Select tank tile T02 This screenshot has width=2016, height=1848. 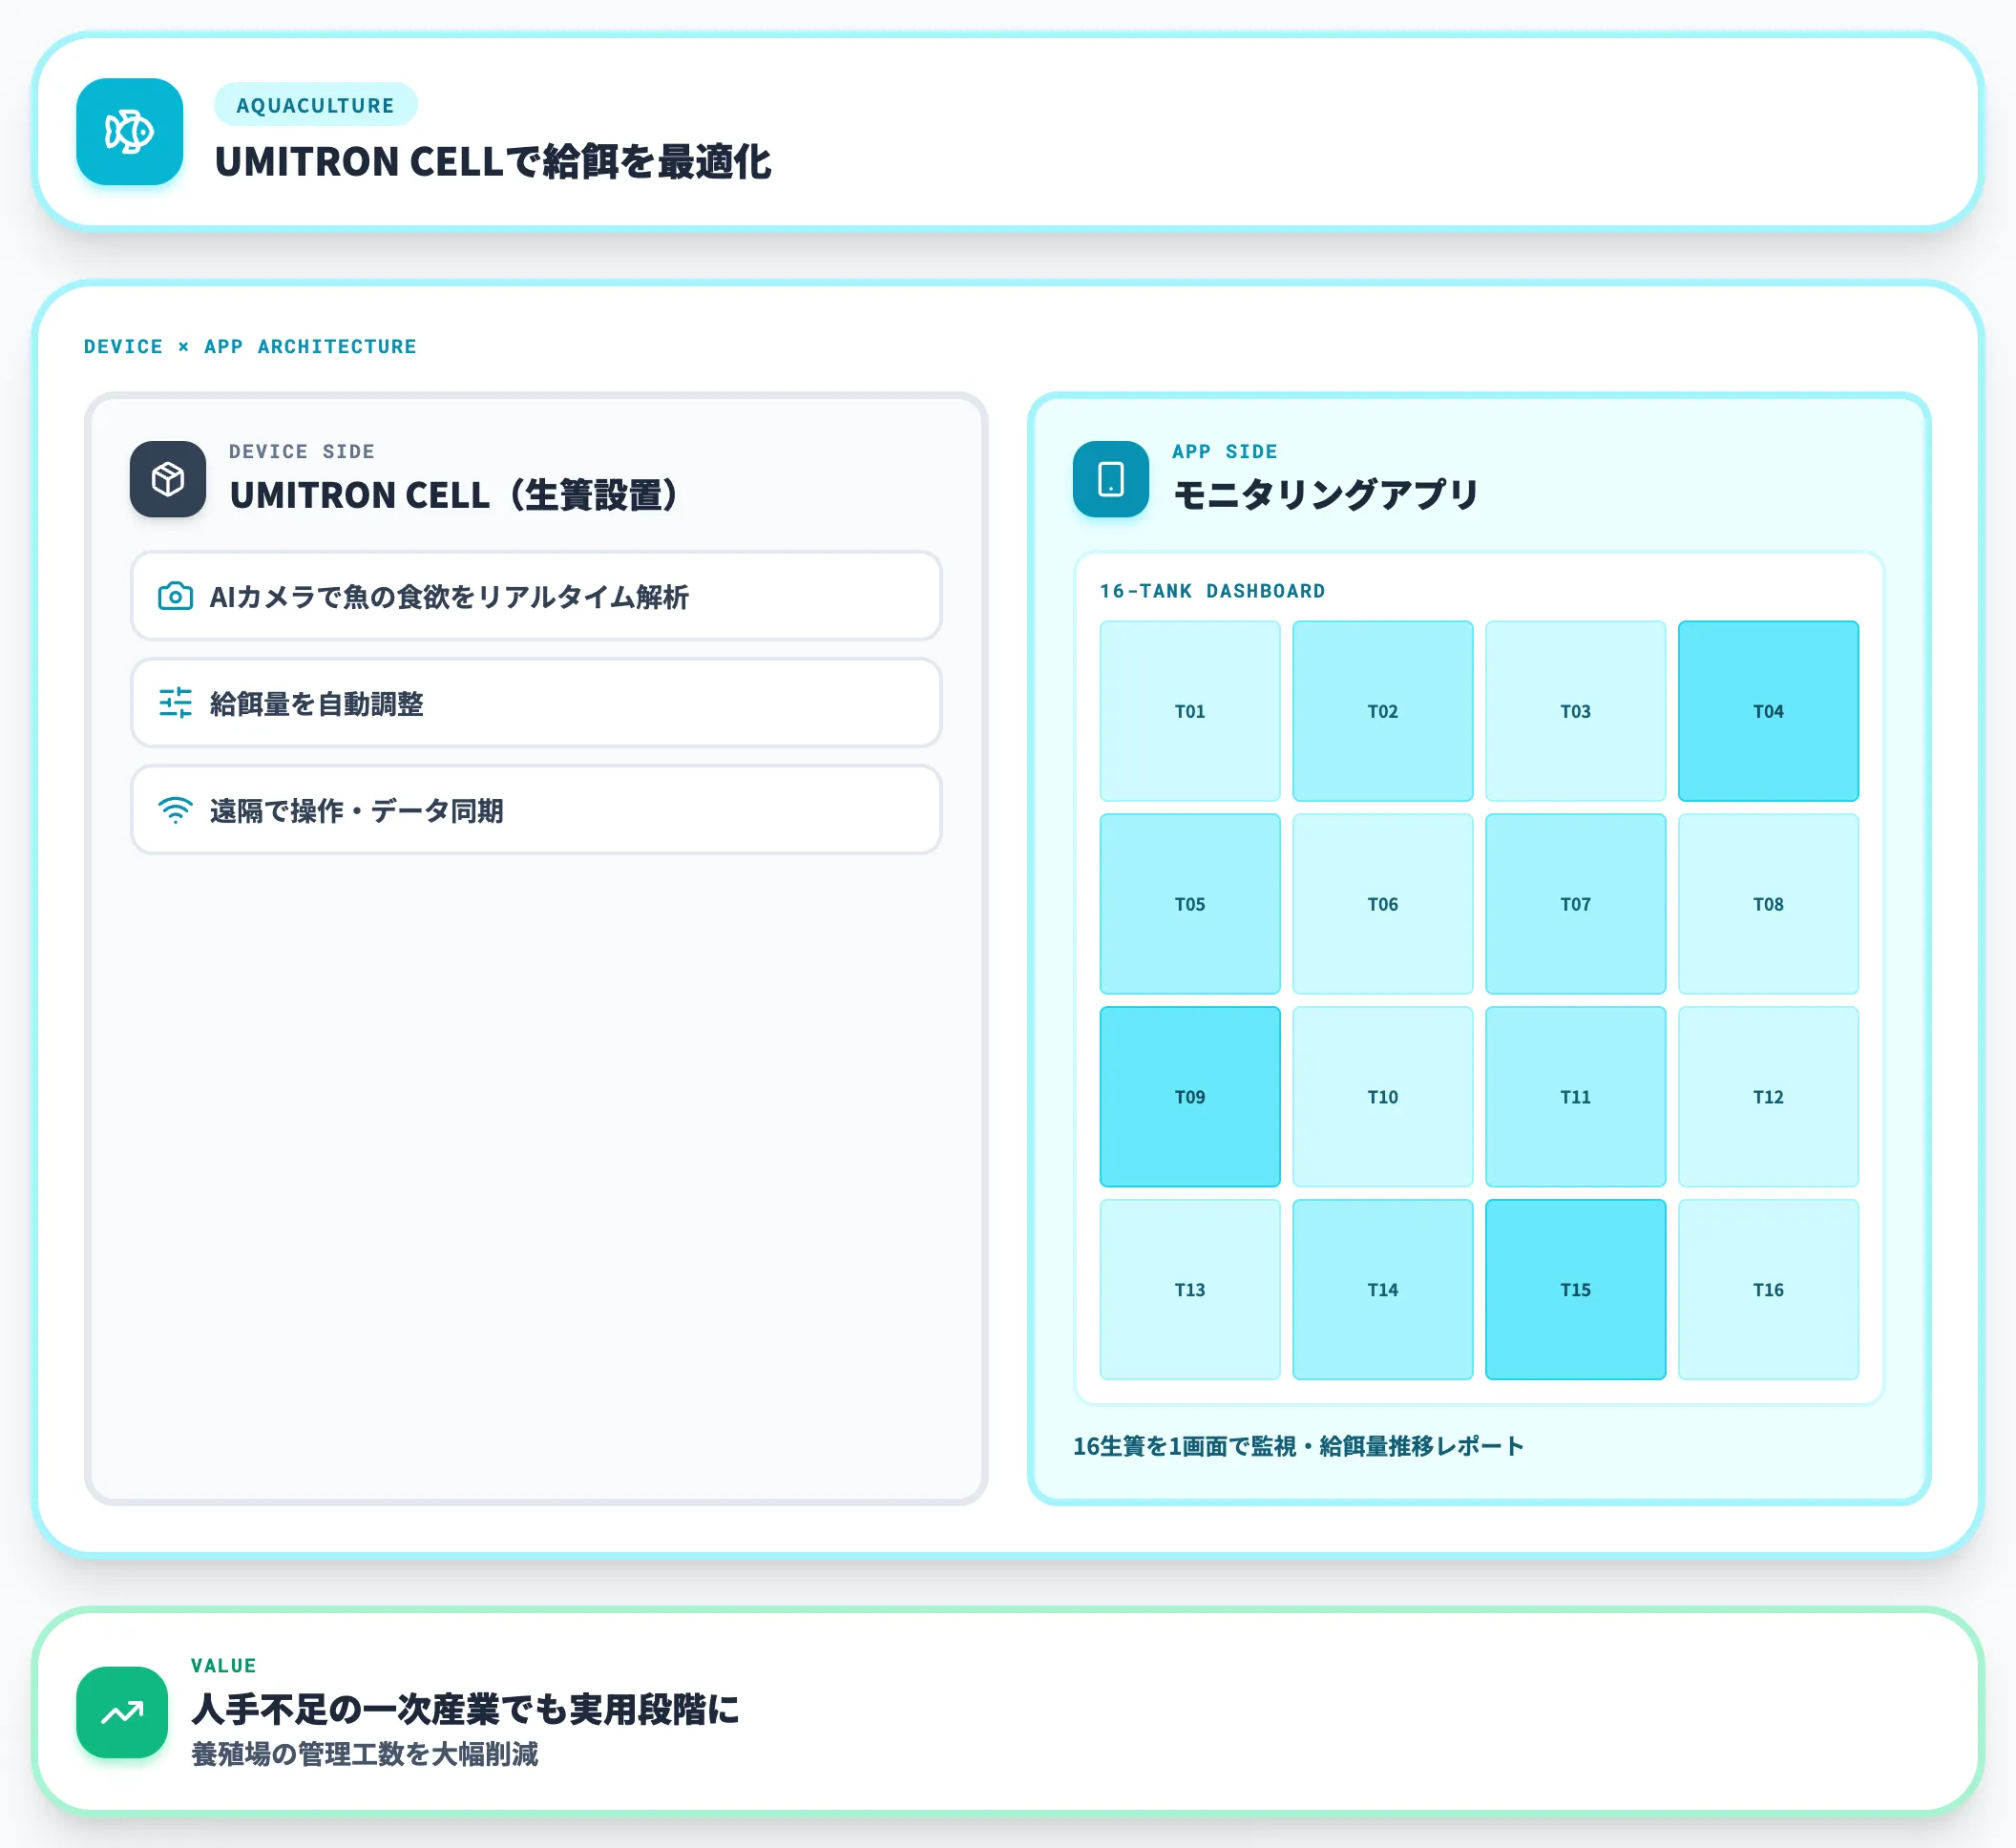1383,711
